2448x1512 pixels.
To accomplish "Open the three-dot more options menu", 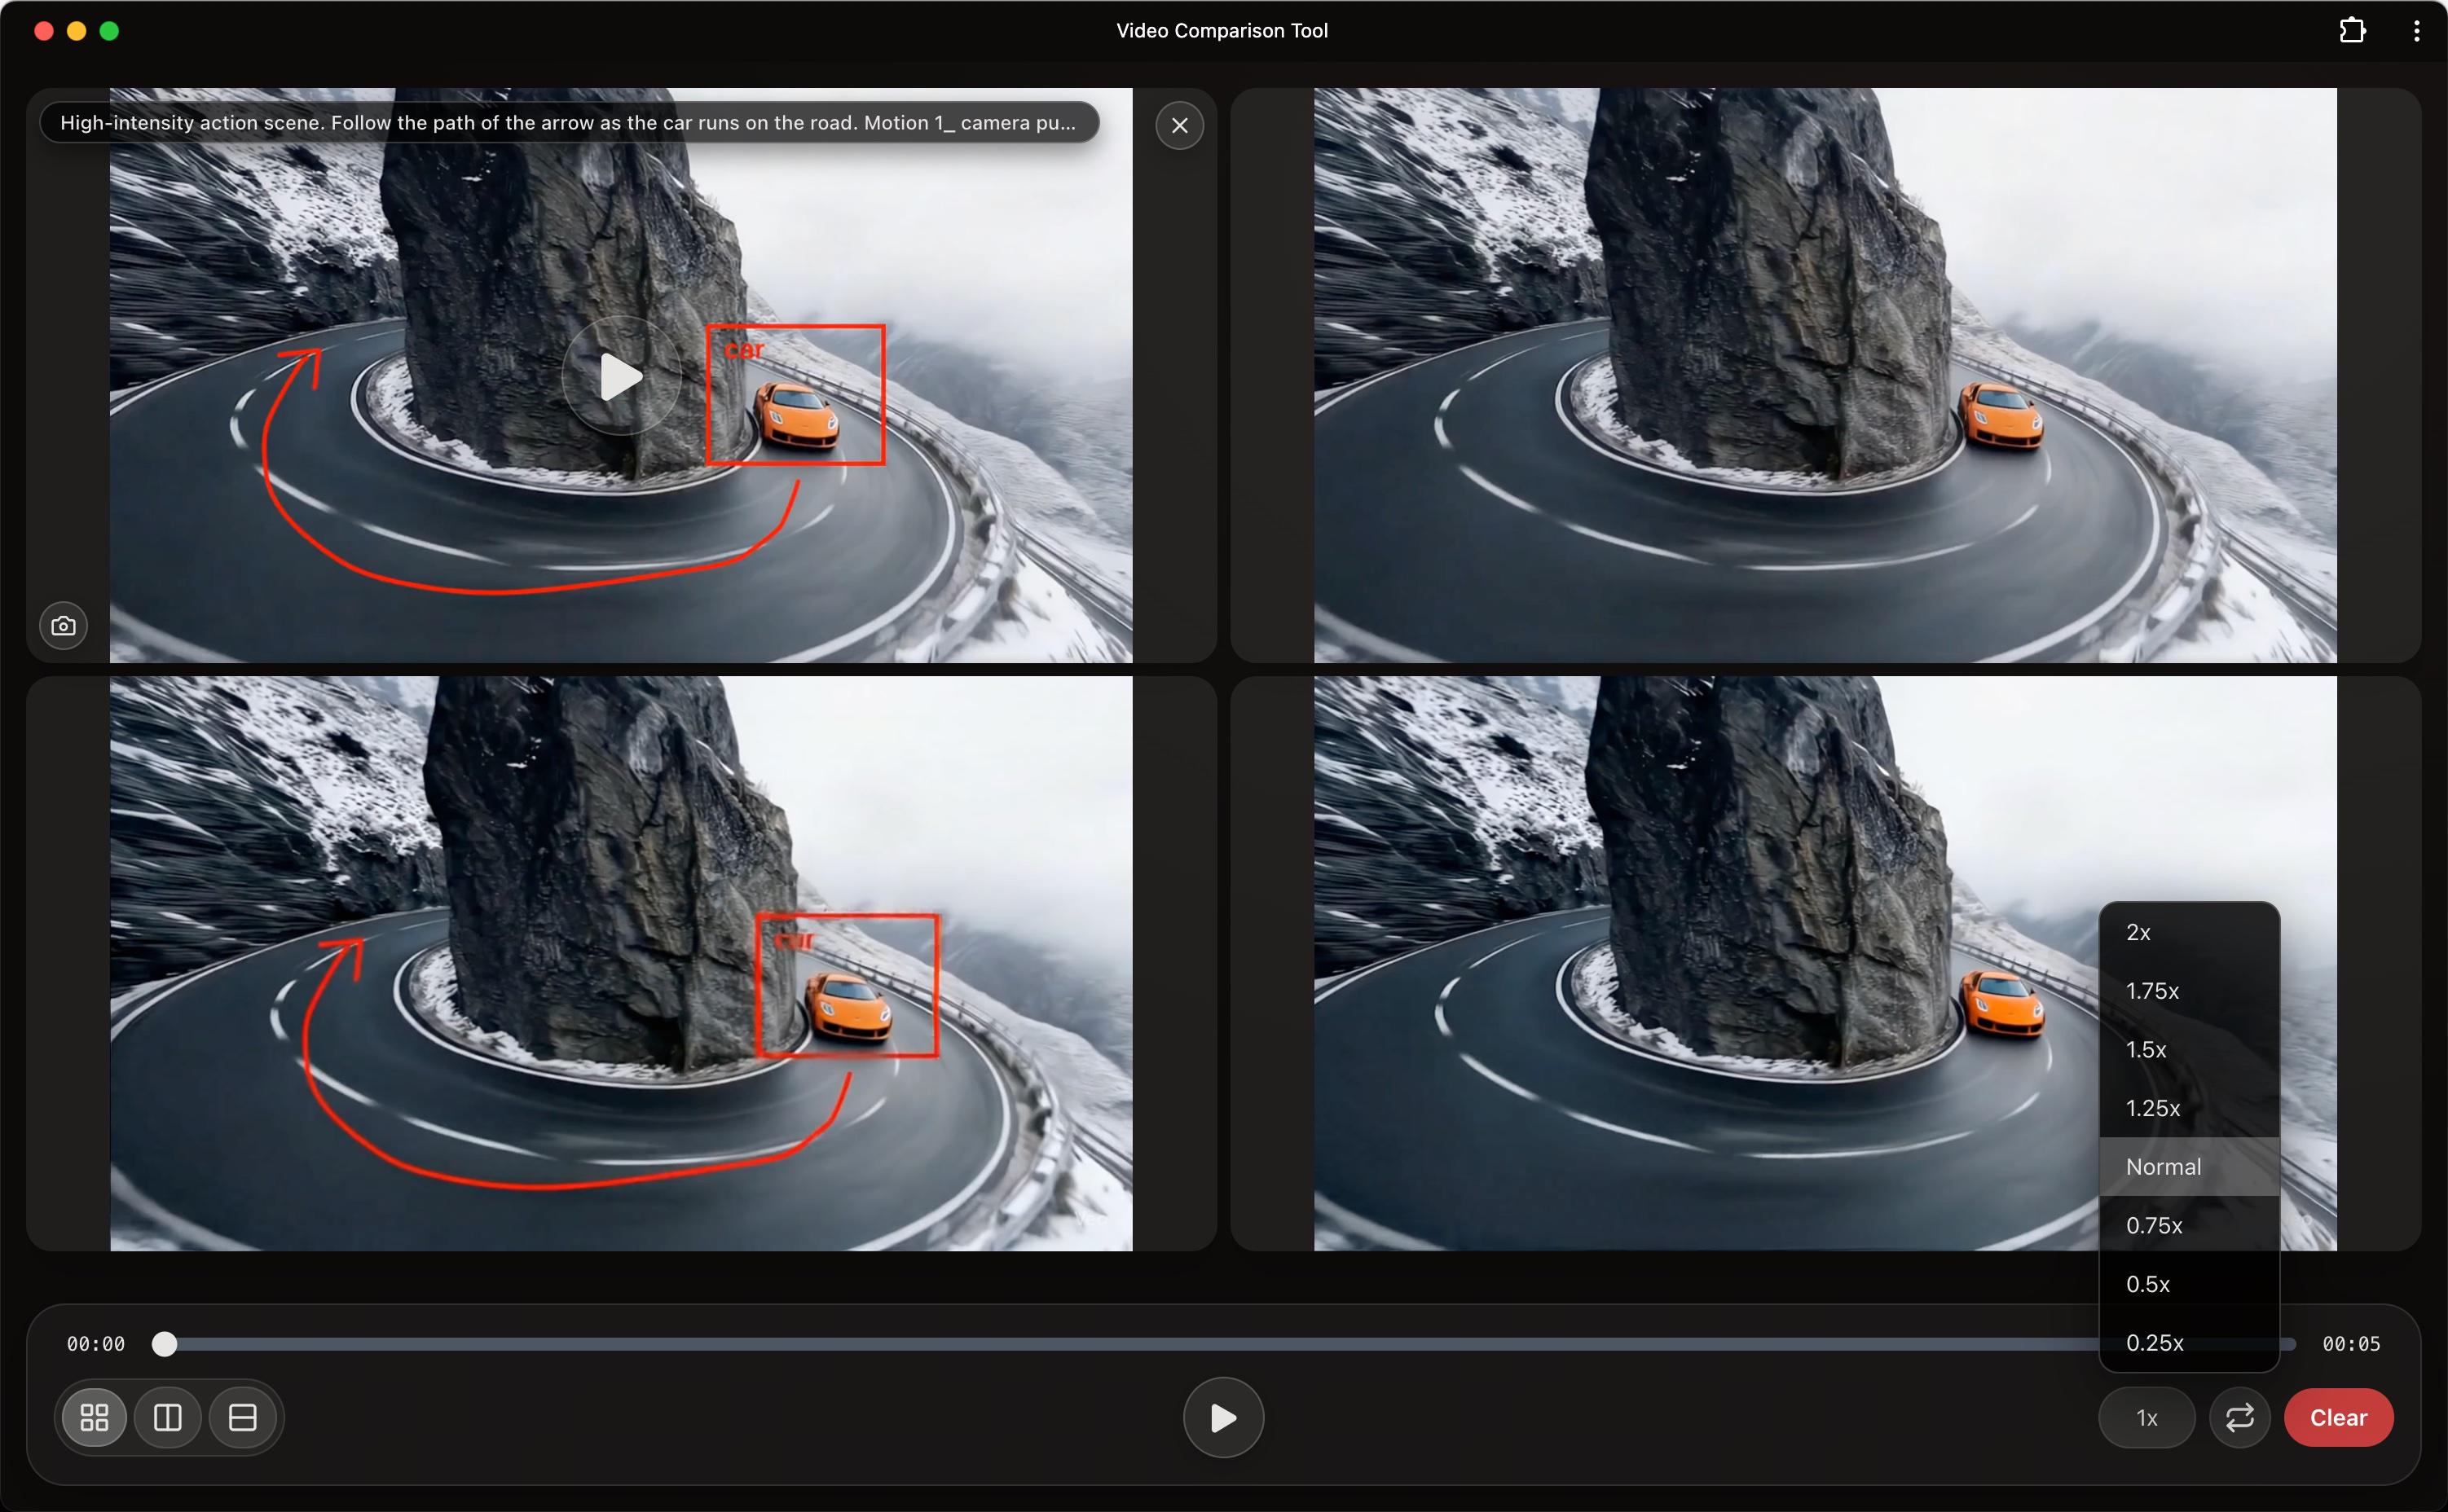I will [2416, 31].
